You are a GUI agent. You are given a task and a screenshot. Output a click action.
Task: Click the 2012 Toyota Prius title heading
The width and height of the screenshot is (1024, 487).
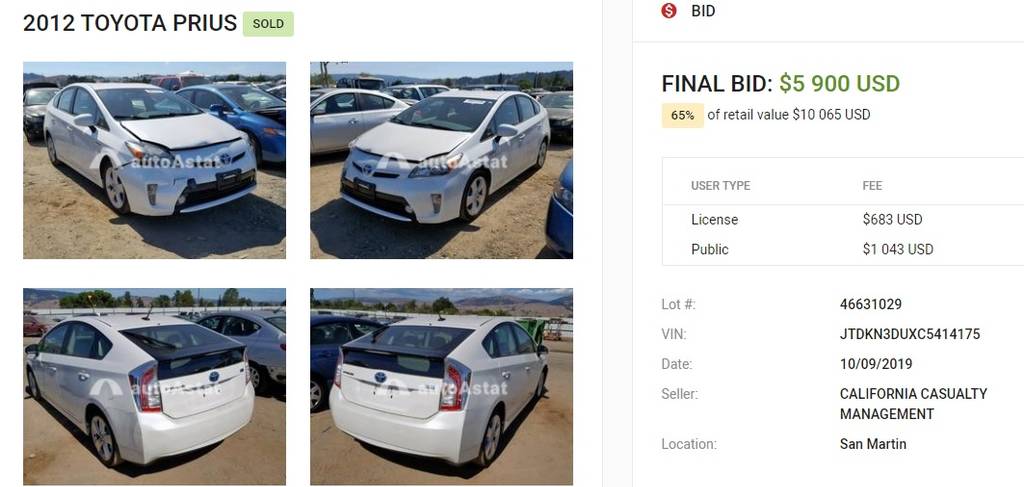[x=130, y=24]
